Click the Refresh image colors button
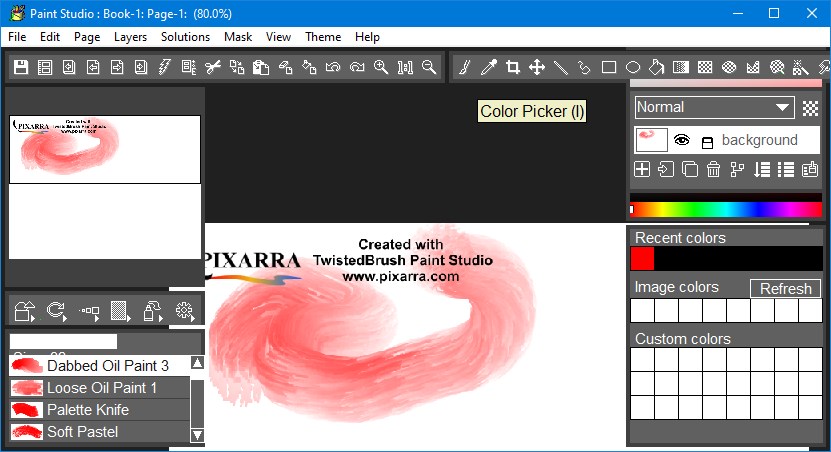The height and width of the screenshot is (452, 831). [x=785, y=288]
